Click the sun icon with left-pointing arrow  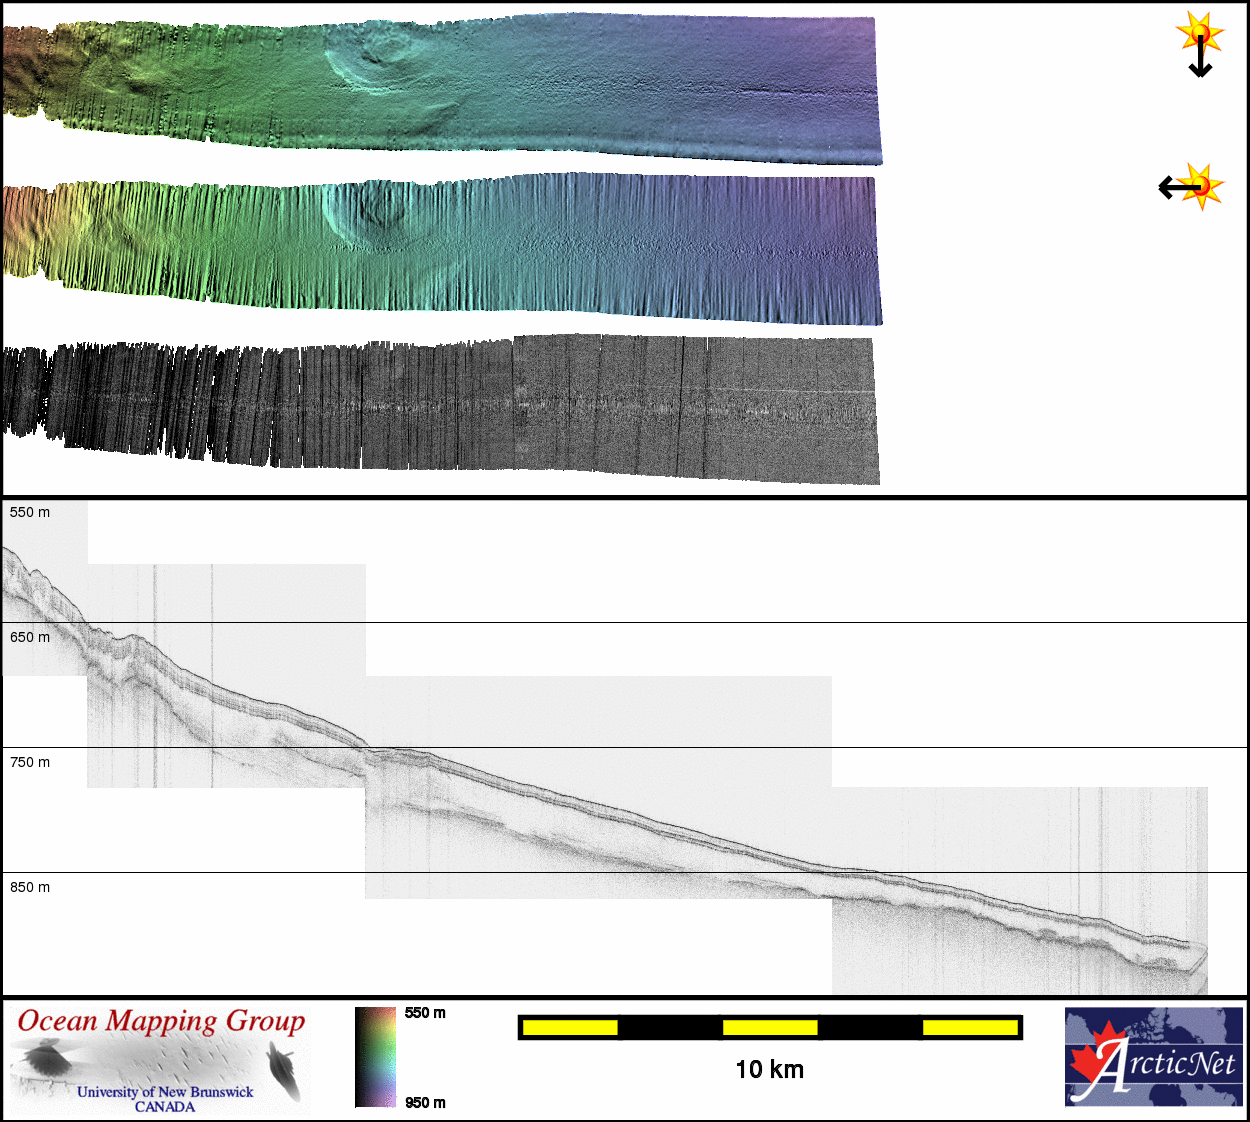tap(1191, 186)
